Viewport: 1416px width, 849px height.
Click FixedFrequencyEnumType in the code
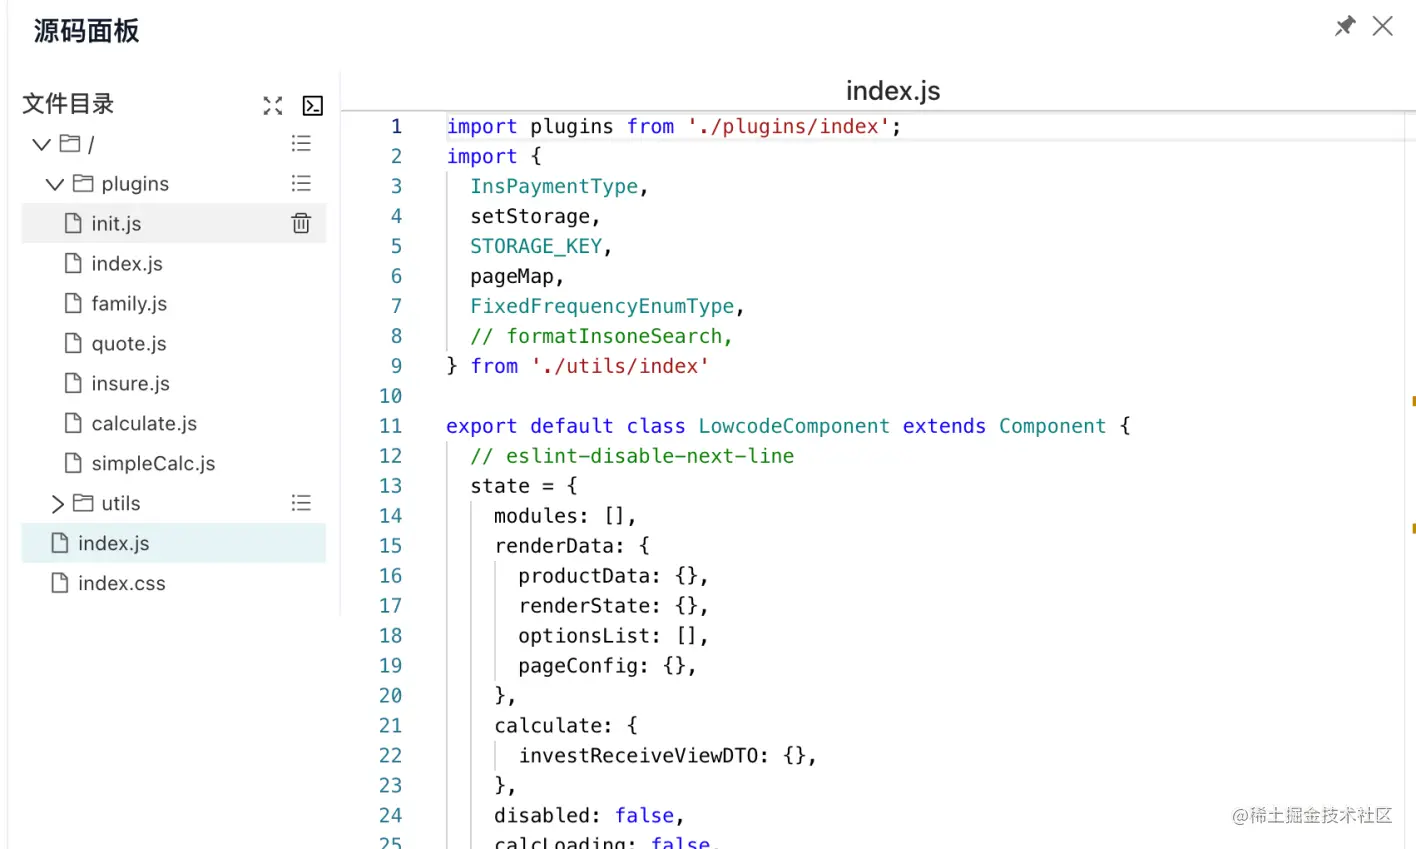602,307
